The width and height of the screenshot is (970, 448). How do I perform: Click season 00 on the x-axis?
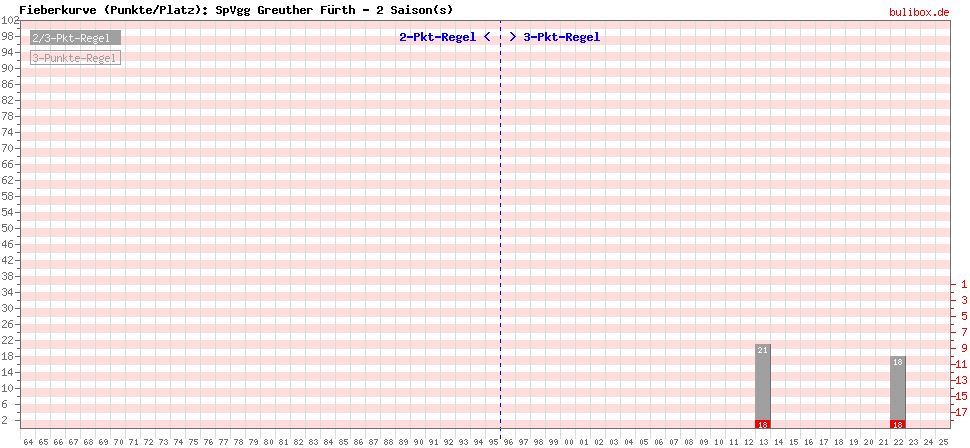pyautogui.click(x=569, y=442)
